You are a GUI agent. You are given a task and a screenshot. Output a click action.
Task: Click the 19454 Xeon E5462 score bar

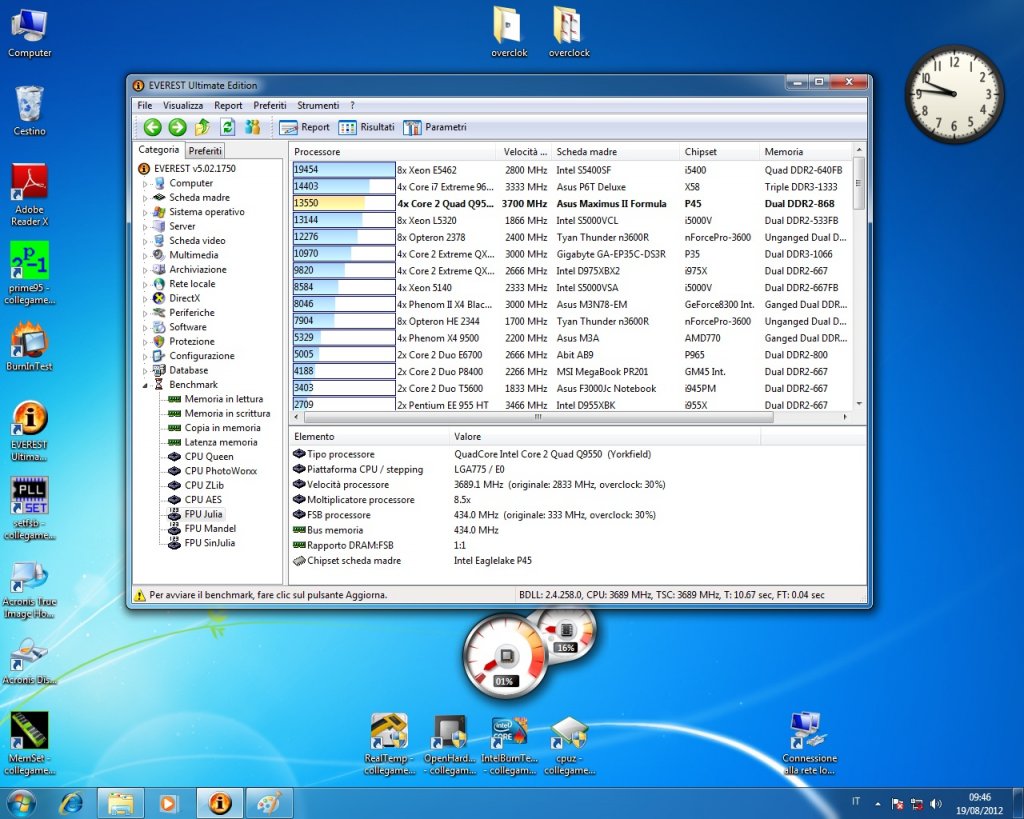coord(344,170)
